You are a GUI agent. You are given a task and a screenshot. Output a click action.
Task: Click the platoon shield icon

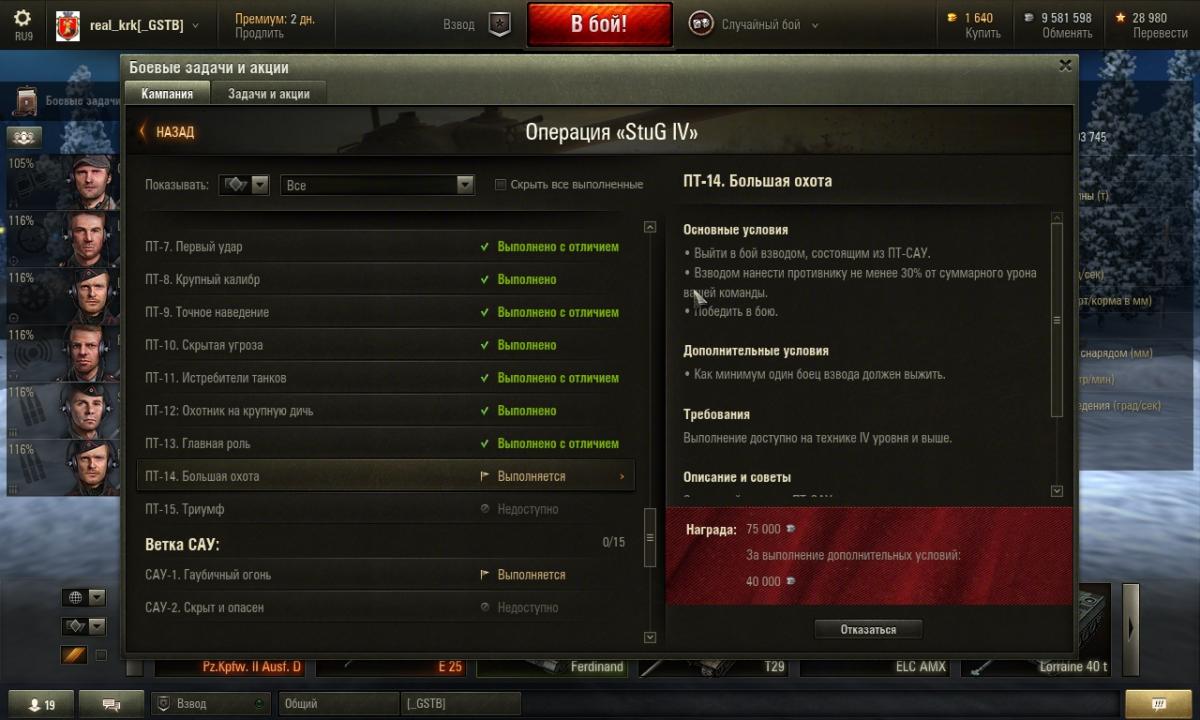click(499, 24)
